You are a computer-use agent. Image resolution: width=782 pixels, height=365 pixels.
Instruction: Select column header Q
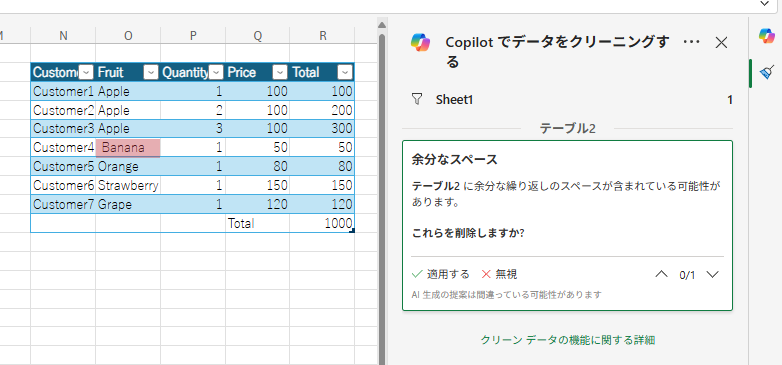tap(257, 35)
